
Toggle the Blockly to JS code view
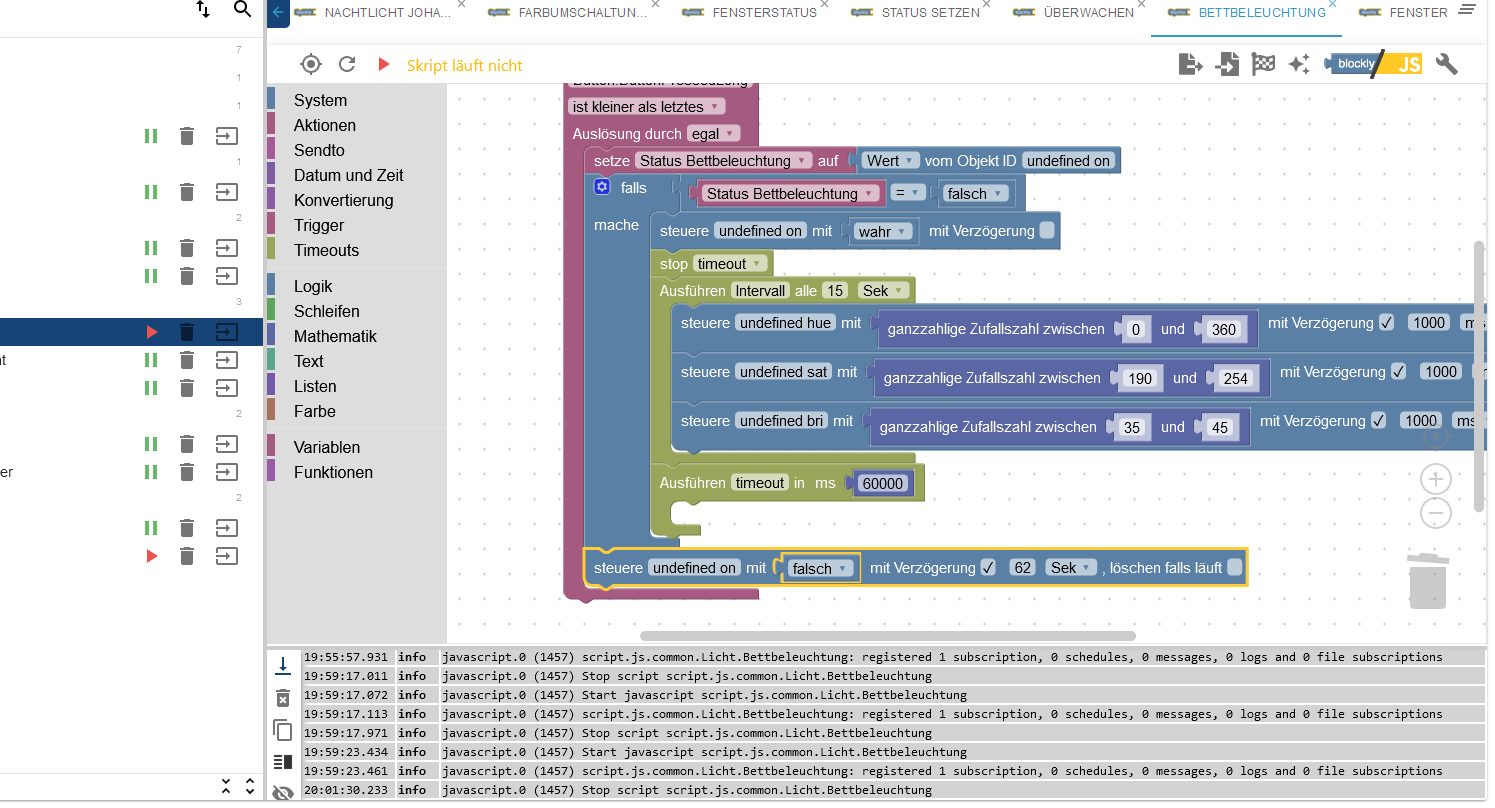tap(1373, 65)
